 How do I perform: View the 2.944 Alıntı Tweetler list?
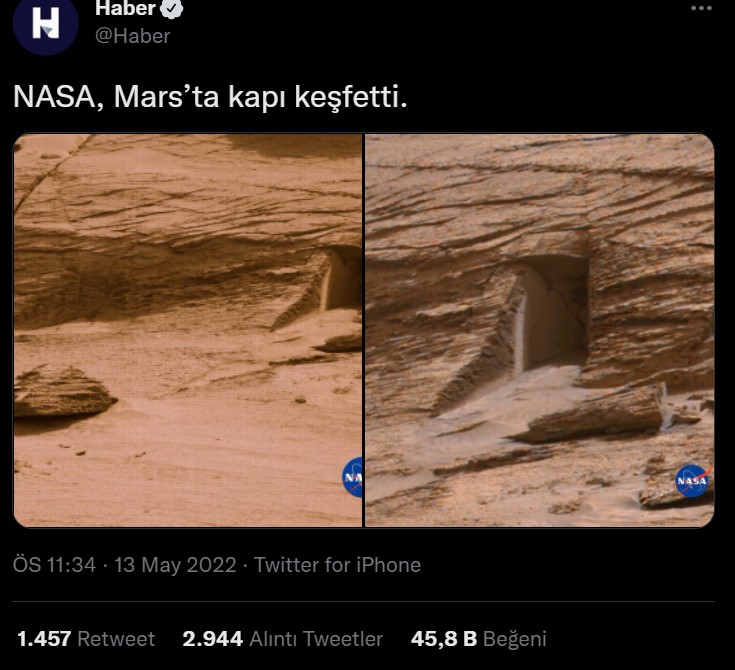click(x=283, y=639)
